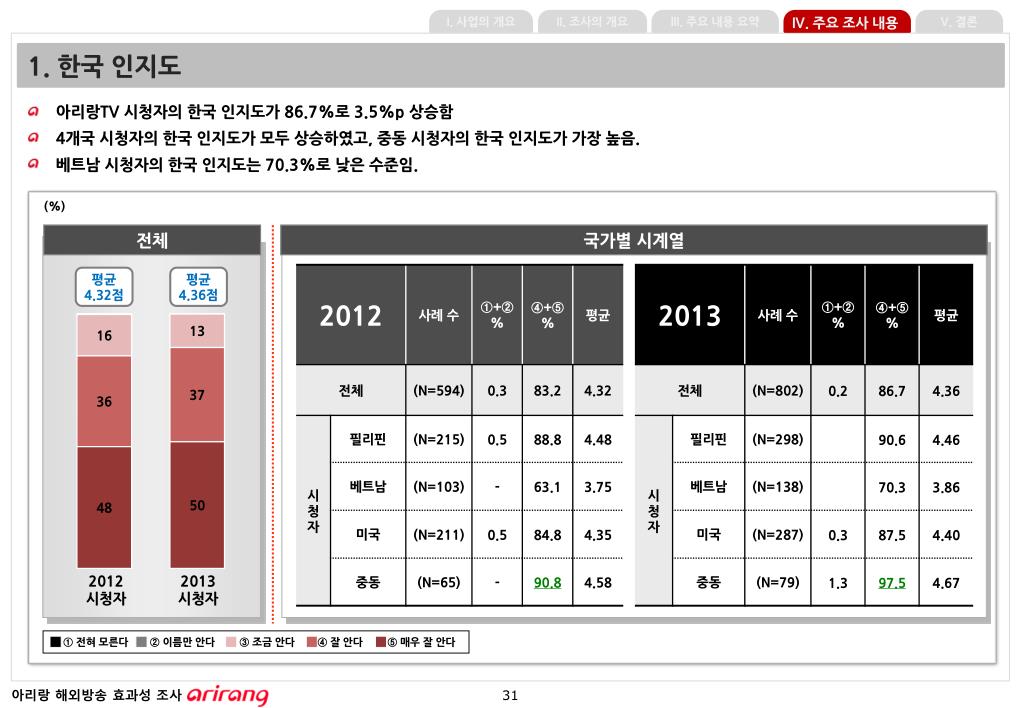Click the '국가별 시계열' panel header
This screenshot has width=1023, height=708.
pos(634,240)
